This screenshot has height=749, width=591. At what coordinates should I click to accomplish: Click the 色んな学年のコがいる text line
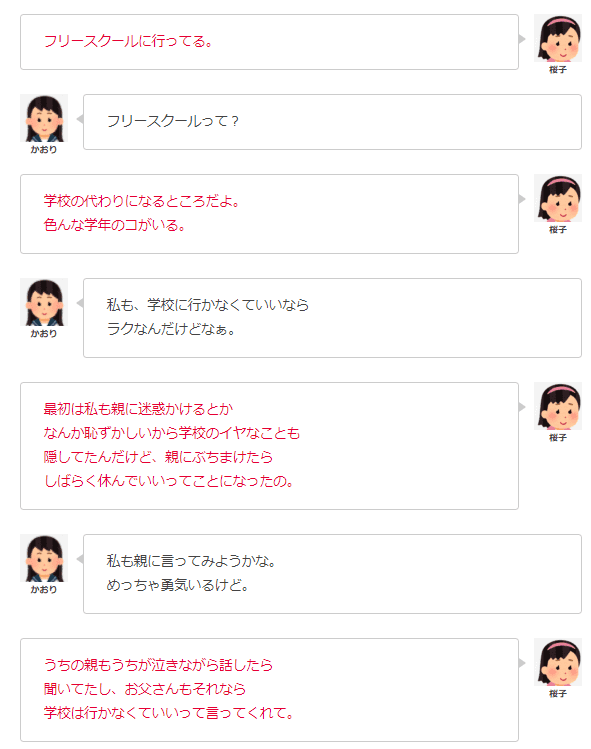pos(115,225)
